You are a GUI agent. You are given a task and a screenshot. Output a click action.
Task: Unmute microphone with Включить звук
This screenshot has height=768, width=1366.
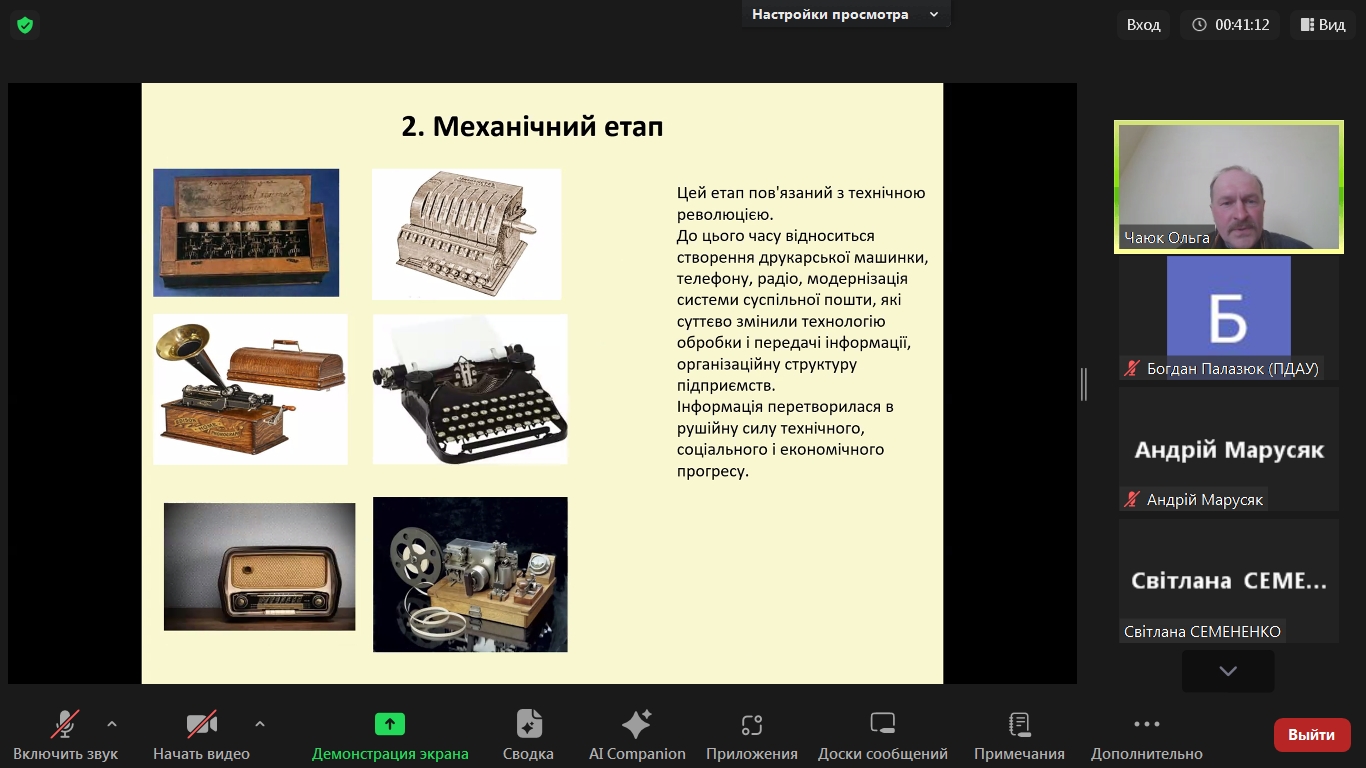click(x=65, y=724)
